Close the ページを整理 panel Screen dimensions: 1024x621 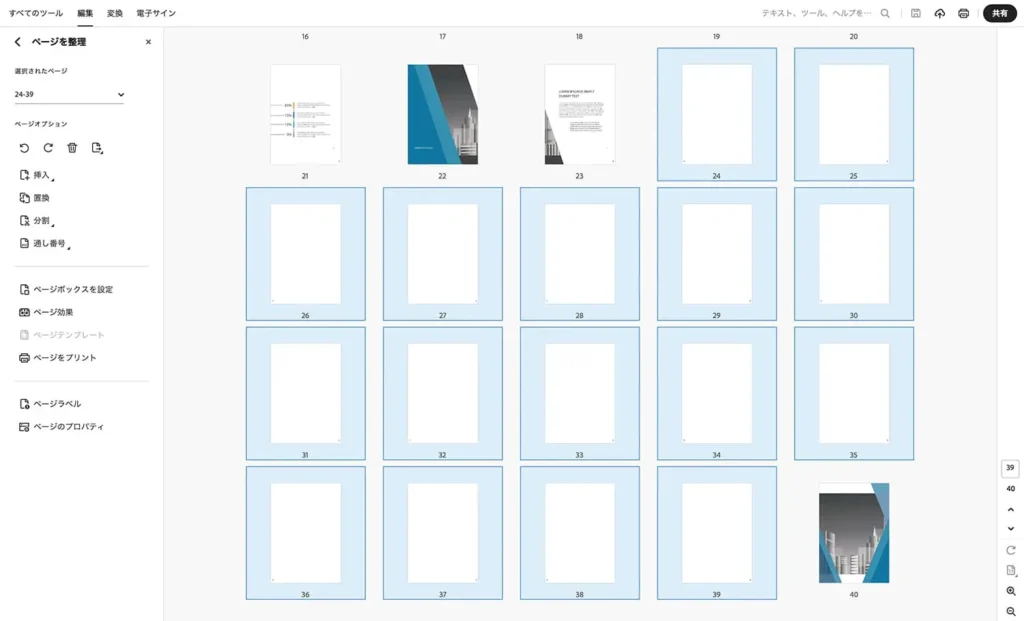[x=148, y=42]
